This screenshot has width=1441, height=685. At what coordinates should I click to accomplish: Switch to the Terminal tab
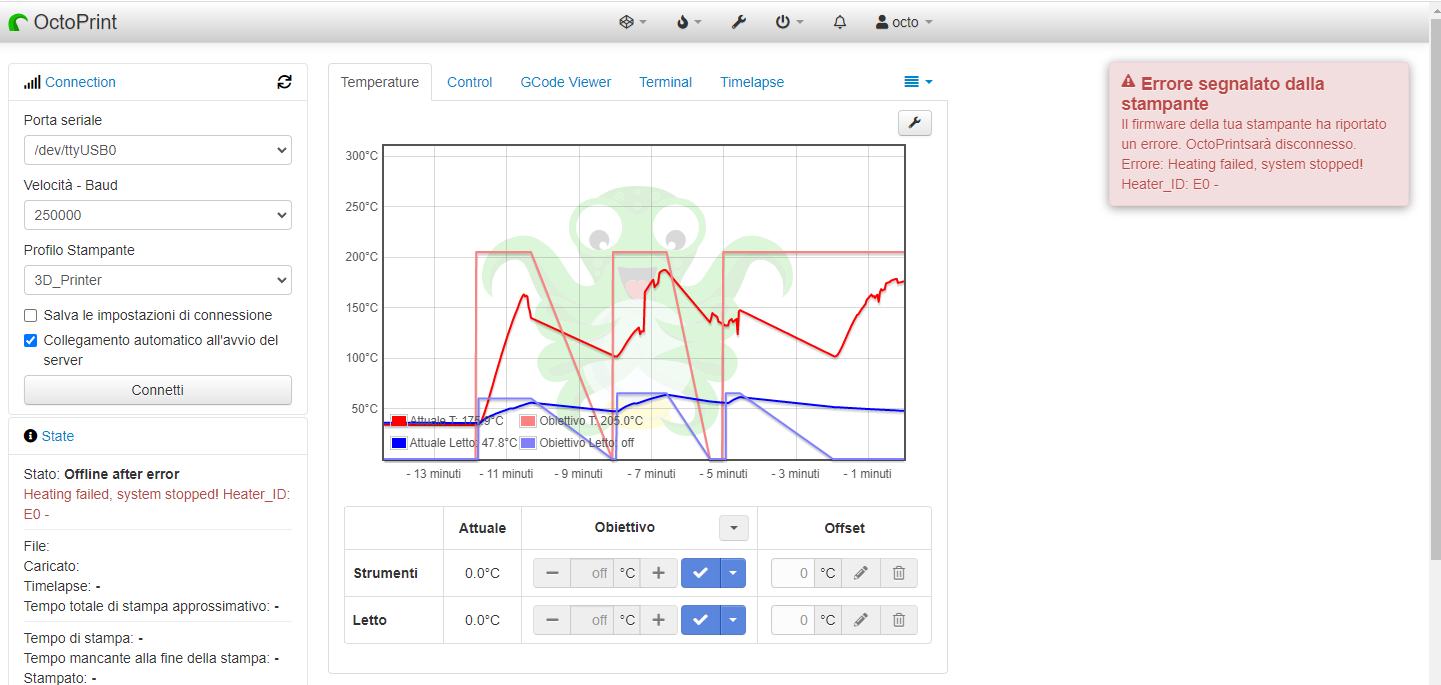click(666, 82)
